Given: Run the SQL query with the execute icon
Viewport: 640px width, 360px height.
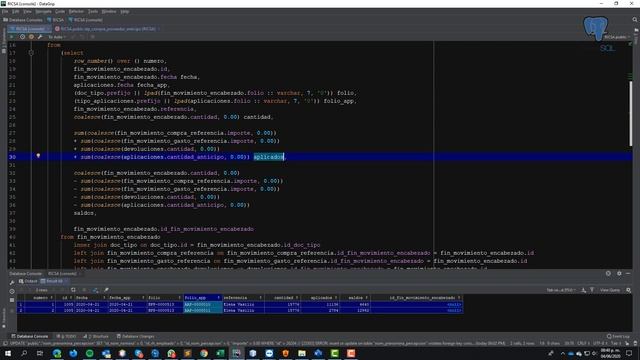Looking at the screenshot, I should tap(12, 37).
